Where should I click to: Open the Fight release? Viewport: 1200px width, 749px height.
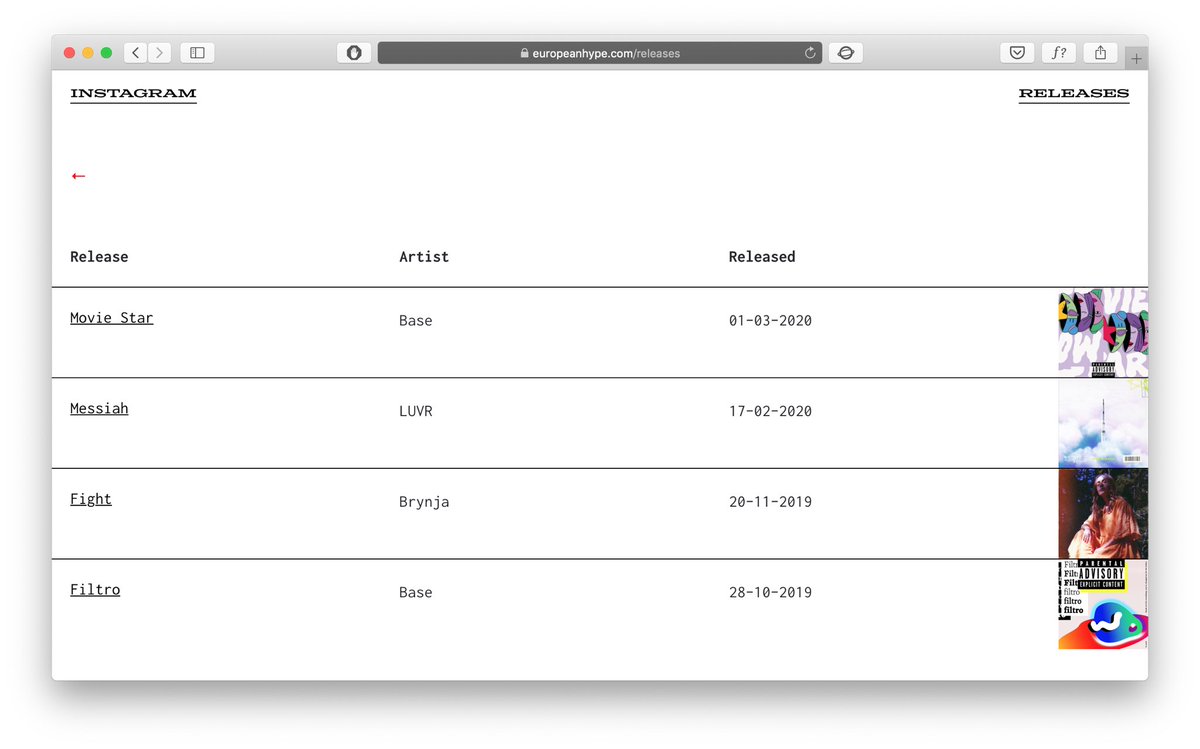pos(91,499)
